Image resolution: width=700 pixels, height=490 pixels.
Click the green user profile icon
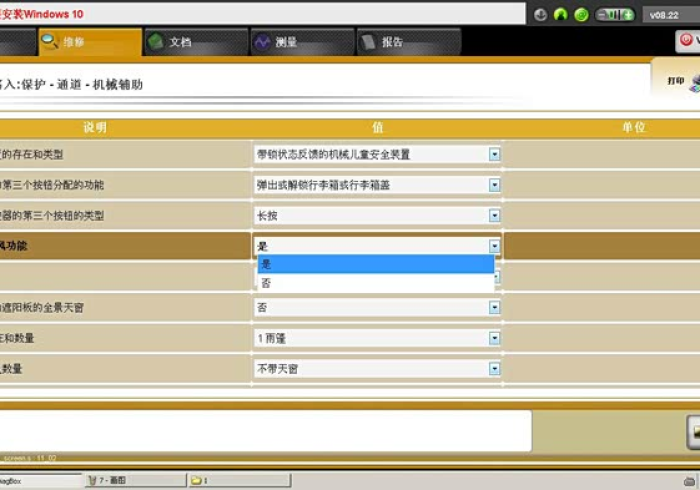click(x=560, y=15)
